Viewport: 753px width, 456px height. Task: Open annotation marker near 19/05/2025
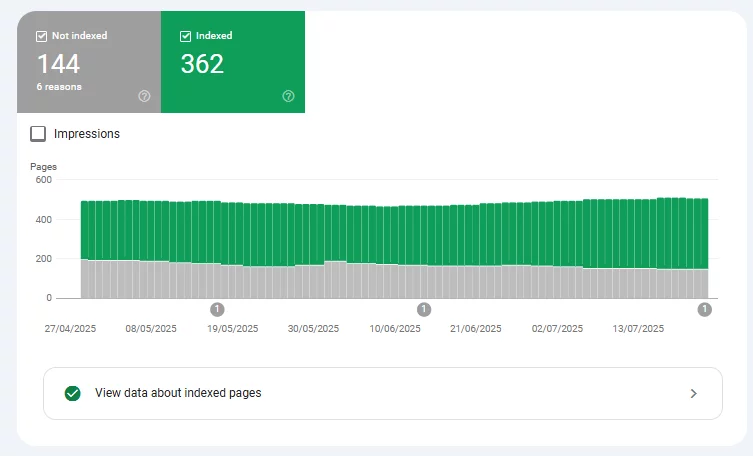click(218, 310)
